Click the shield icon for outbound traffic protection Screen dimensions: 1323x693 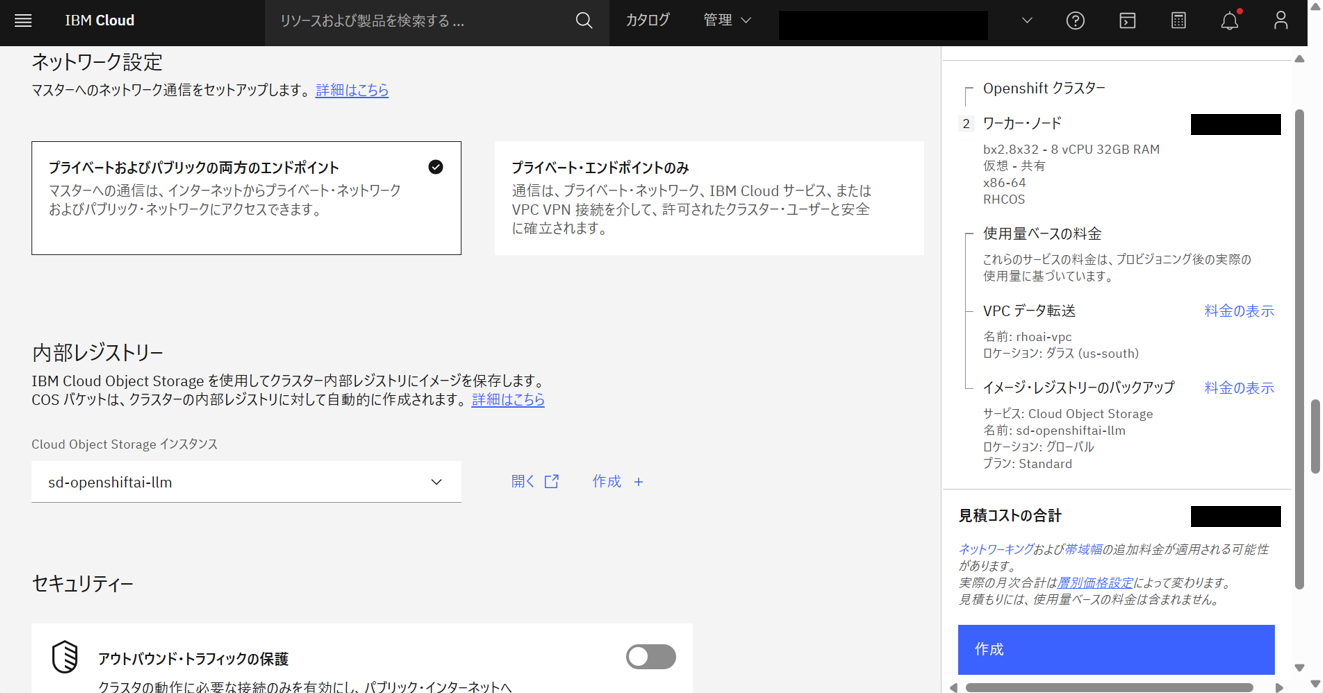[x=65, y=657]
